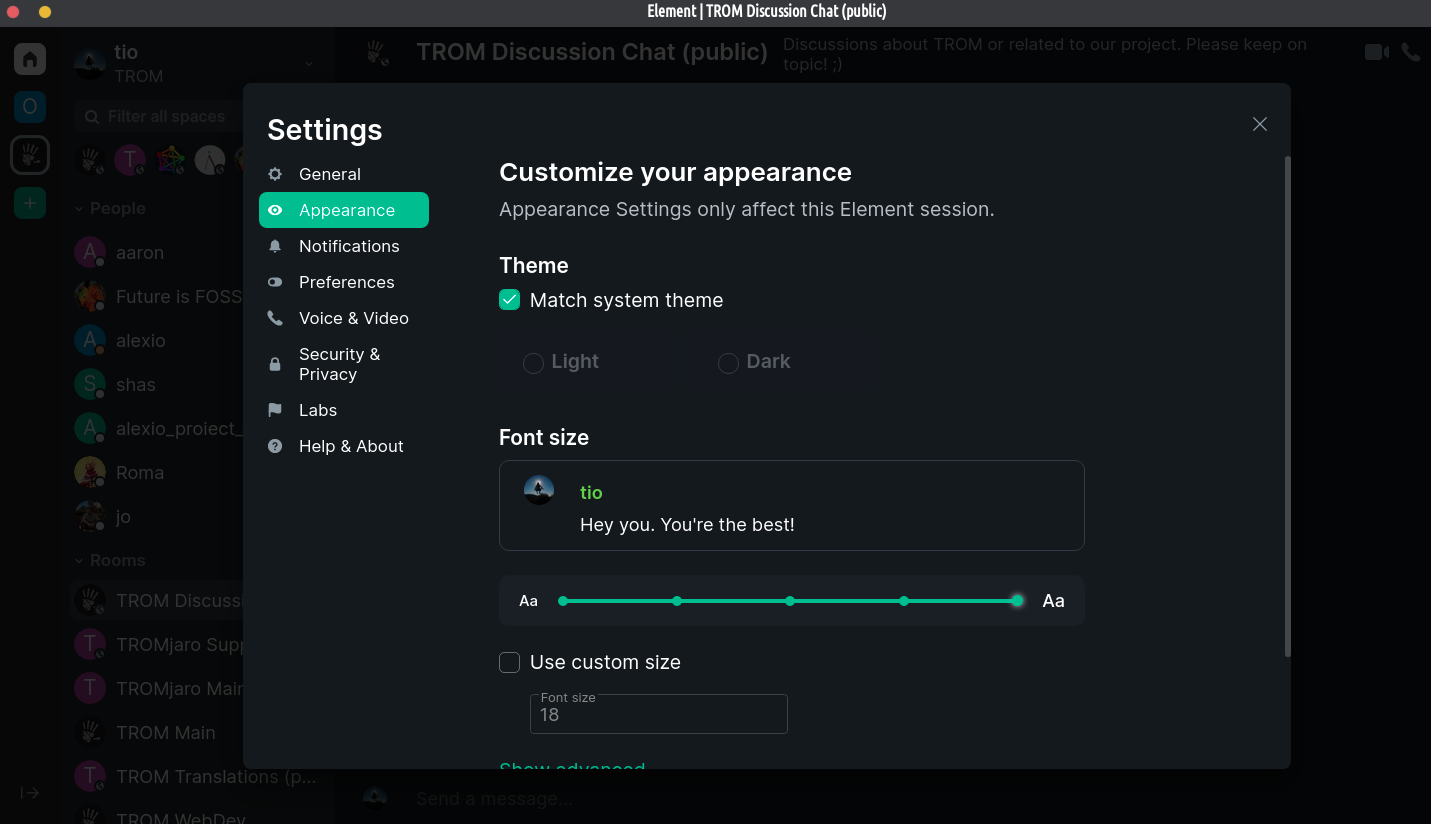Image resolution: width=1431 pixels, height=824 pixels.
Task: Click the small Aa icon left of slider
Action: pyautogui.click(x=528, y=601)
